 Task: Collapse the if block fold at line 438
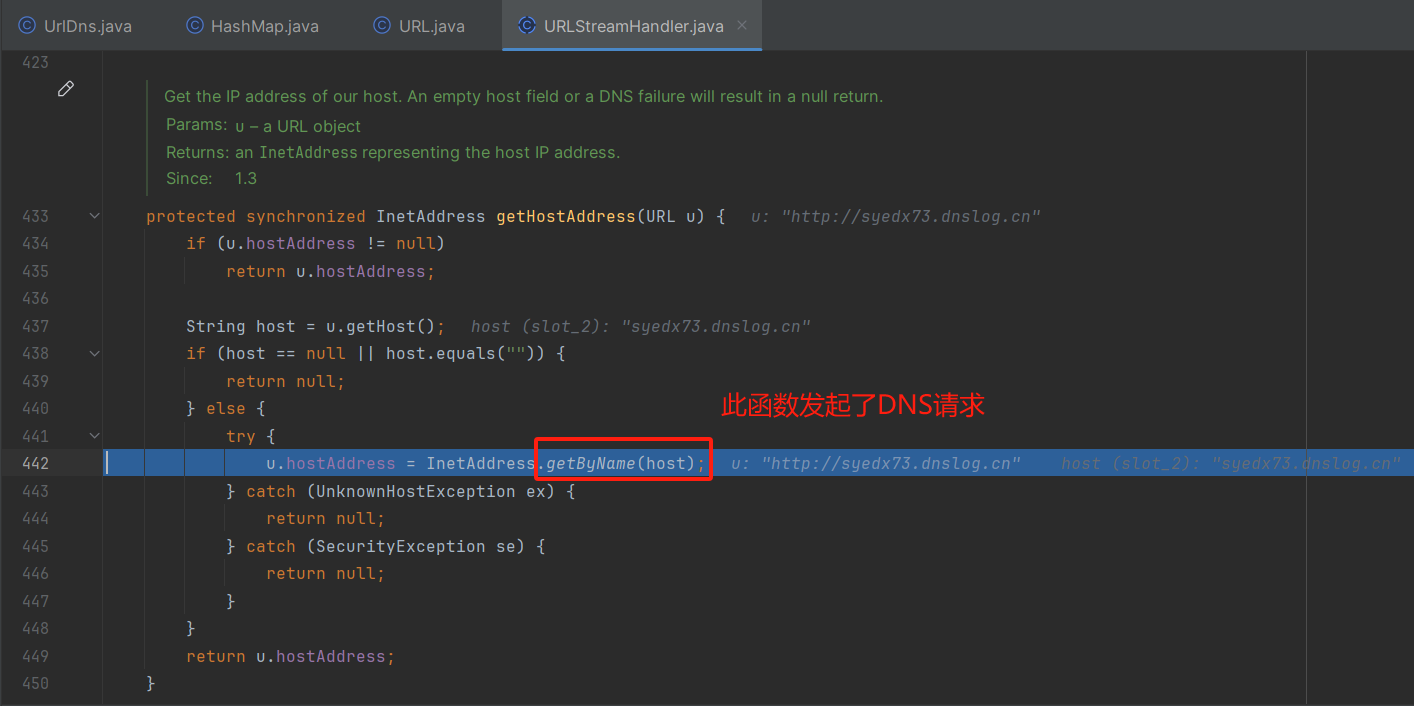(94, 353)
